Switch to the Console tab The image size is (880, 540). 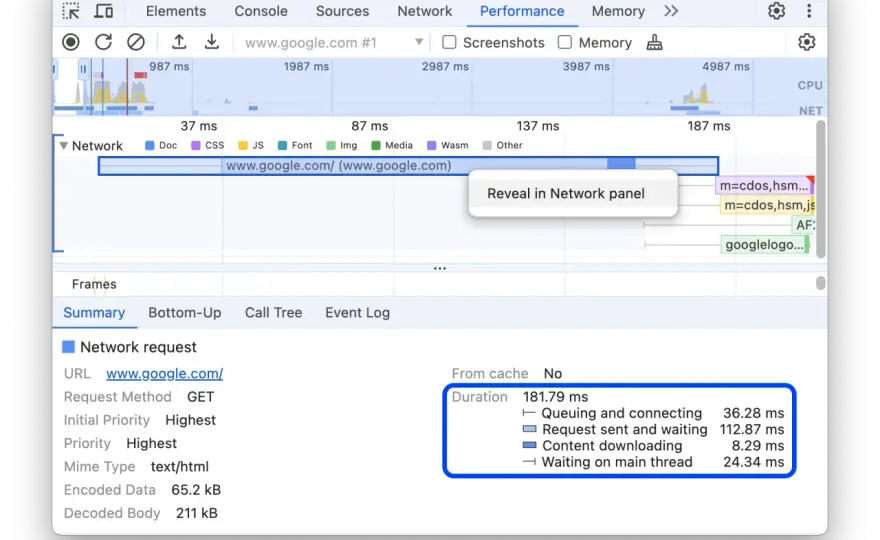tap(261, 11)
